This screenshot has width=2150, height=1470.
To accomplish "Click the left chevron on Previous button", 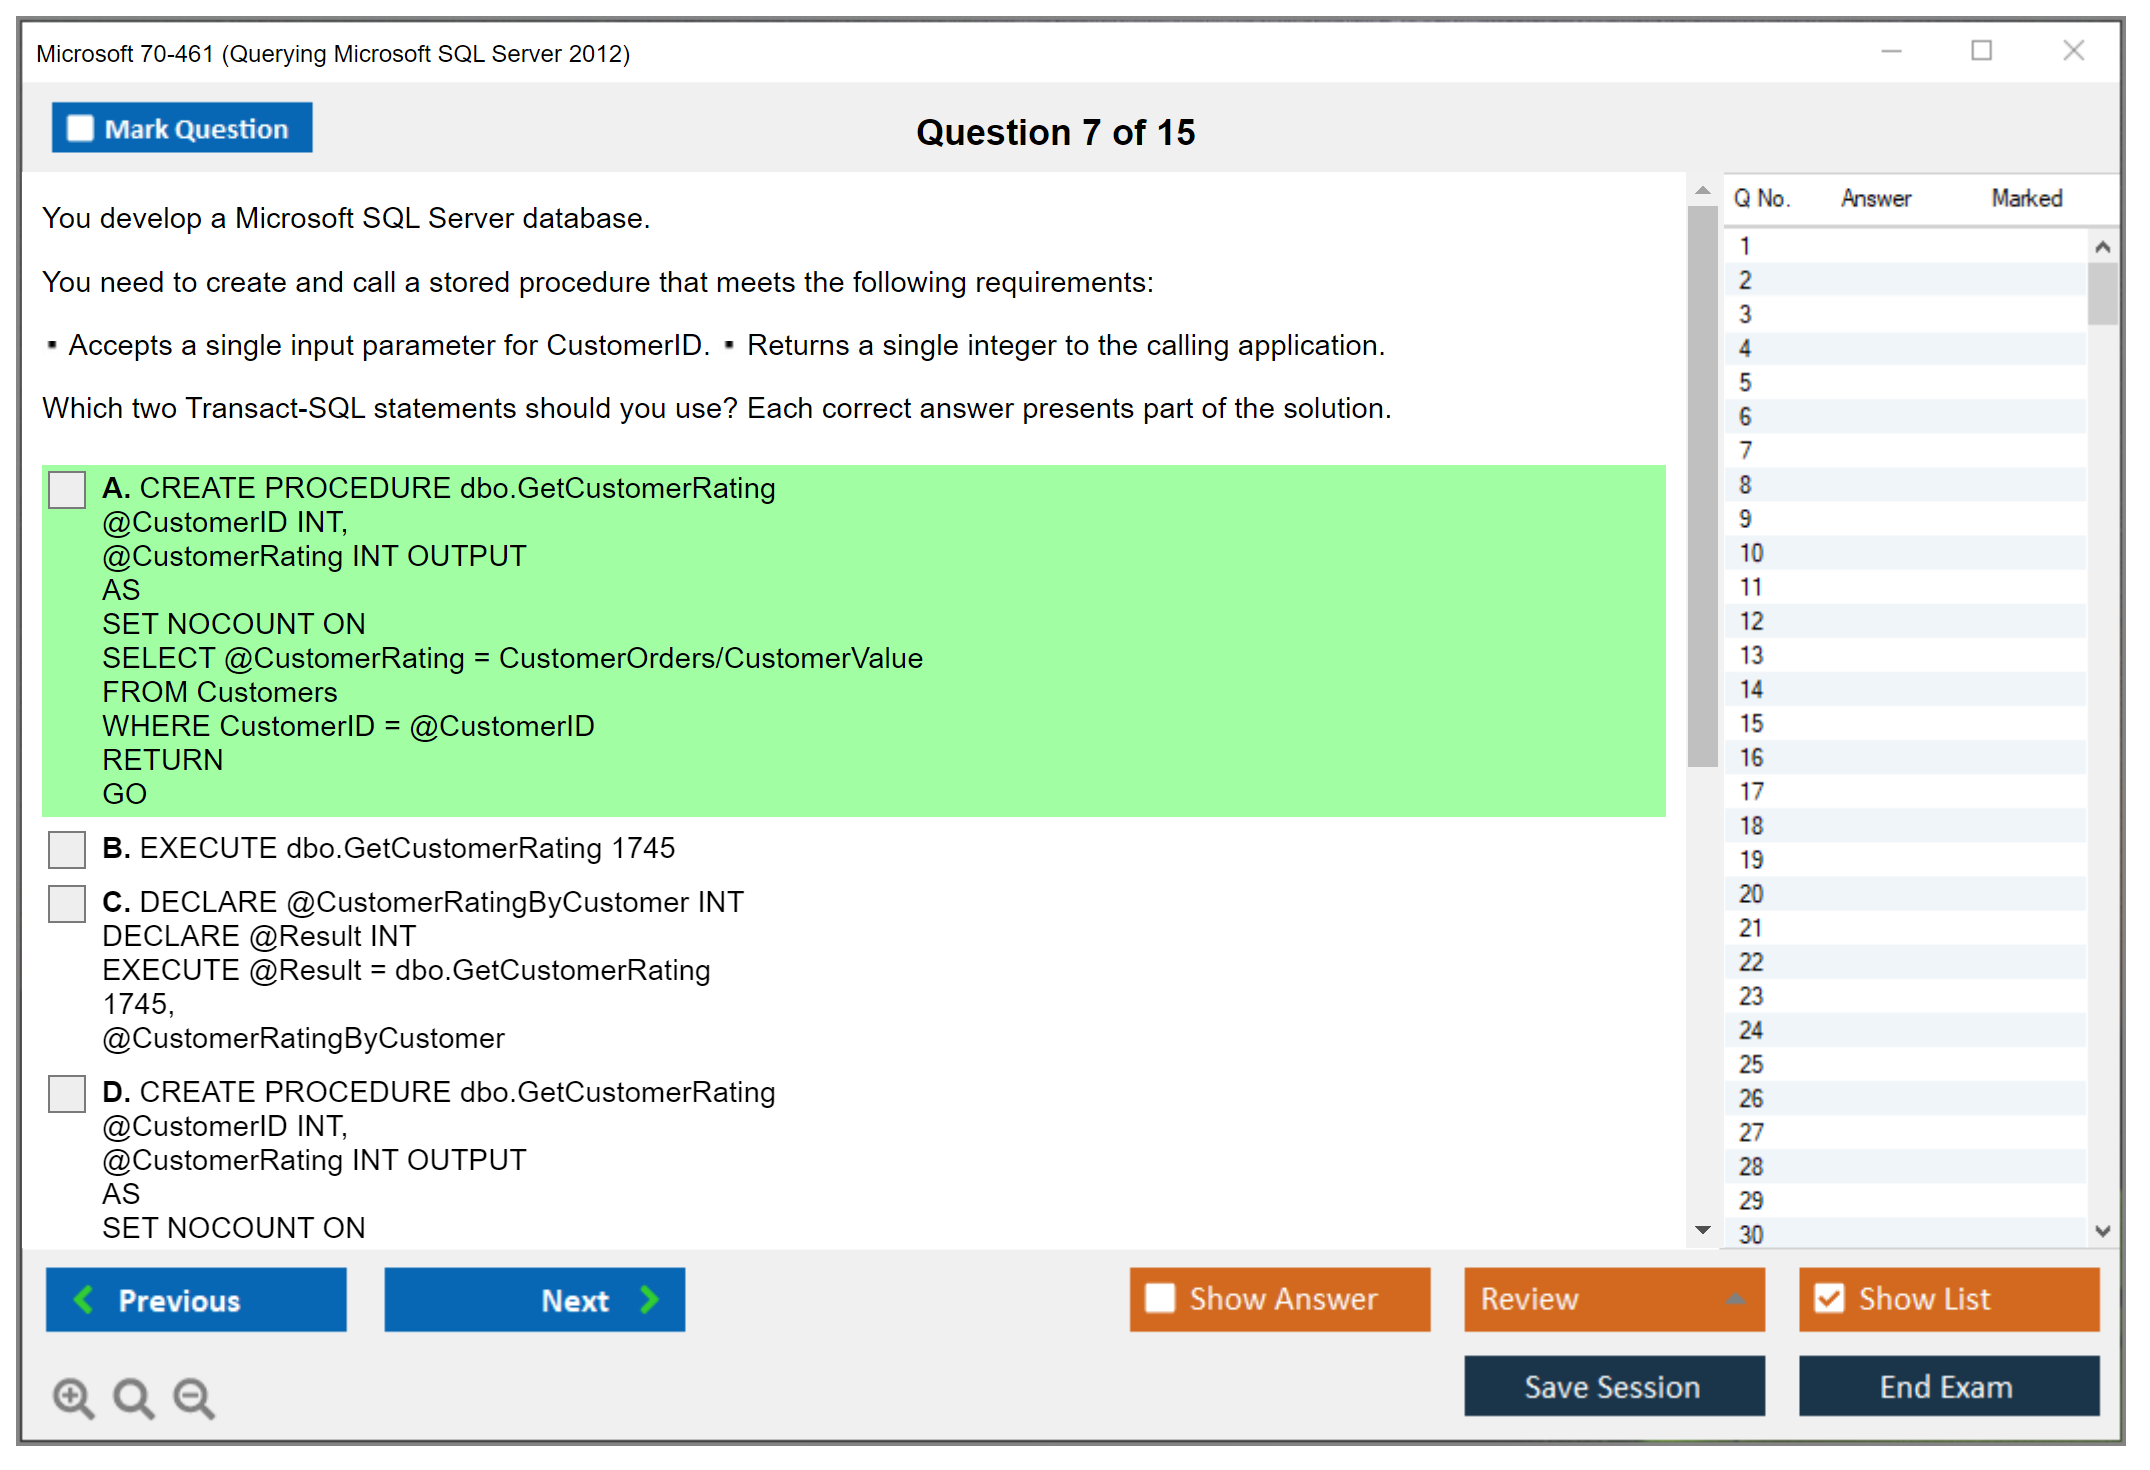I will tap(84, 1299).
